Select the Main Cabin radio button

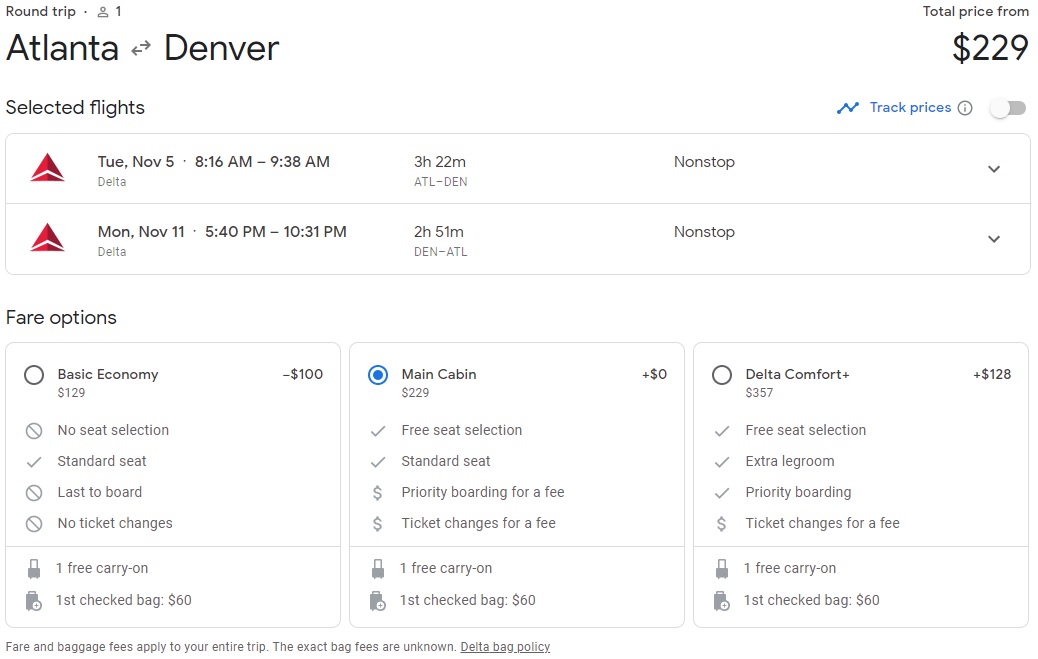tap(378, 375)
